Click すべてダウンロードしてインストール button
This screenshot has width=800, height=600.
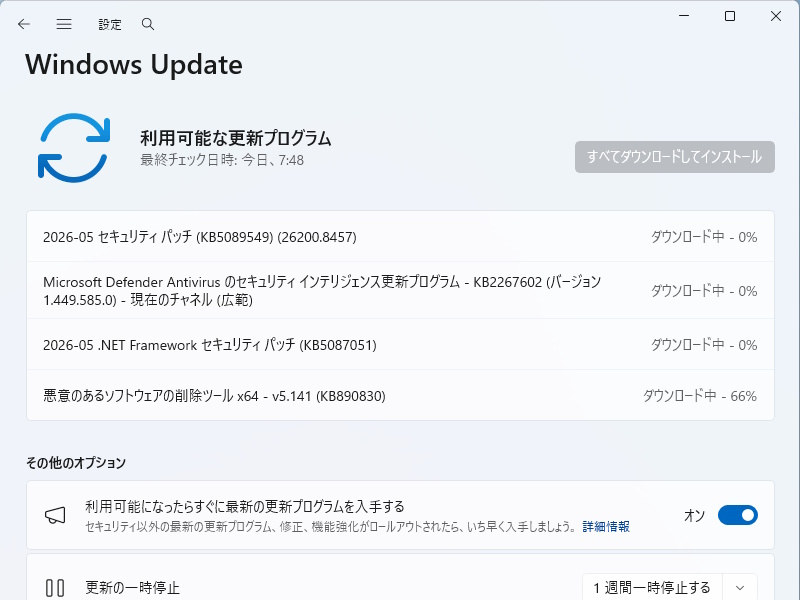(x=674, y=157)
